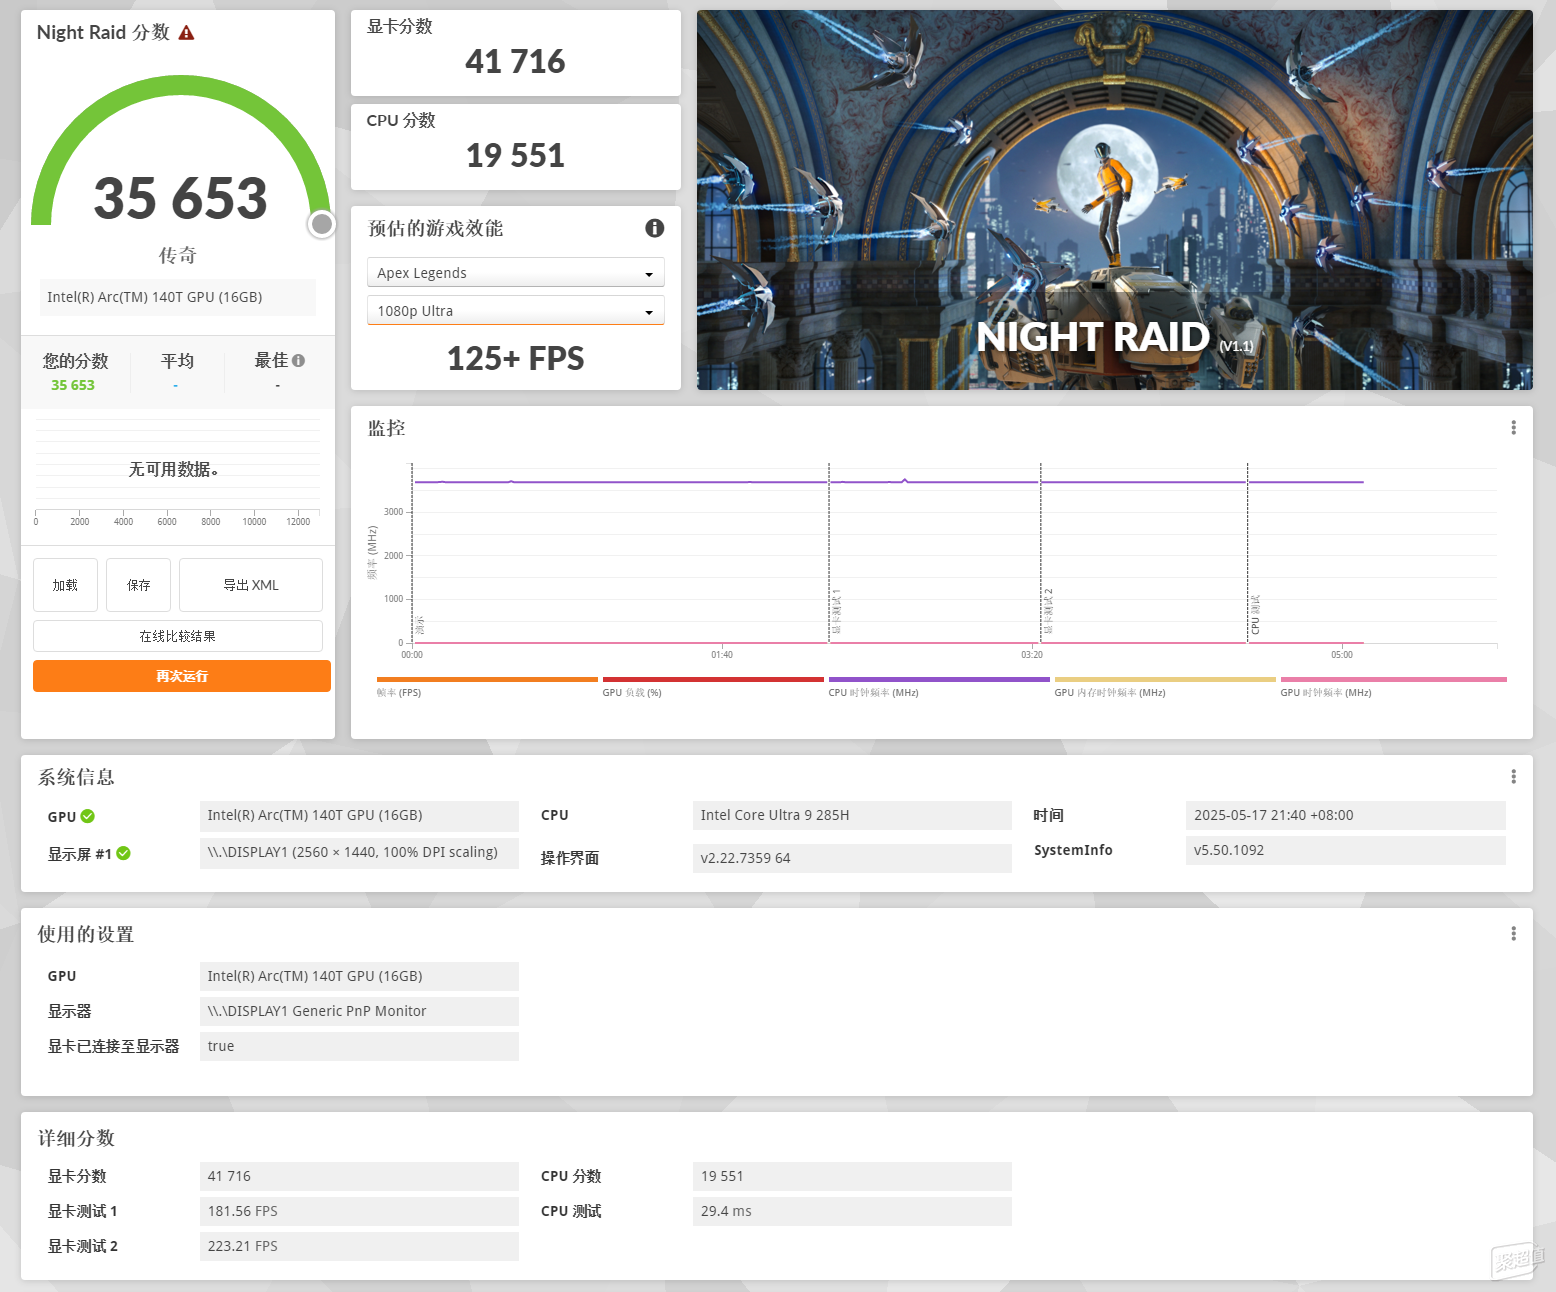The image size is (1556, 1292).
Task: Toggle the yellow GPU memory clock legend
Action: tap(1165, 686)
